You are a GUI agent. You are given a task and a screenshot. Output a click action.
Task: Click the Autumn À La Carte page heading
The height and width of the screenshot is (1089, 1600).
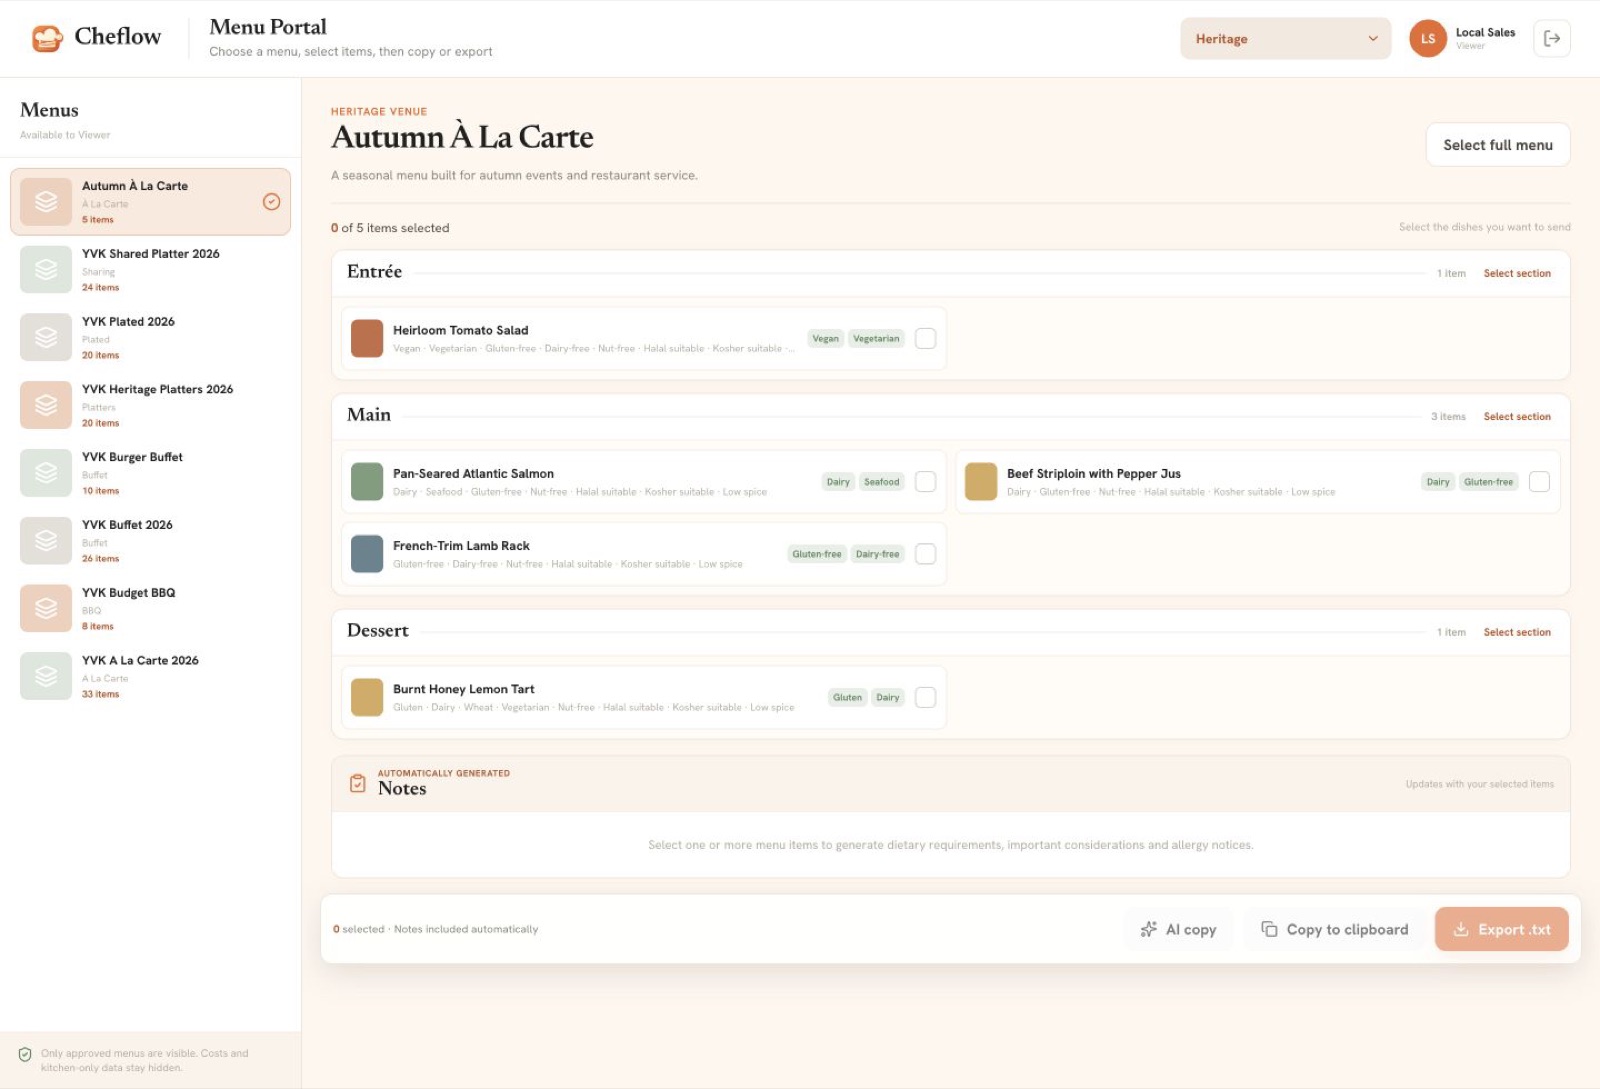pyautogui.click(x=462, y=138)
